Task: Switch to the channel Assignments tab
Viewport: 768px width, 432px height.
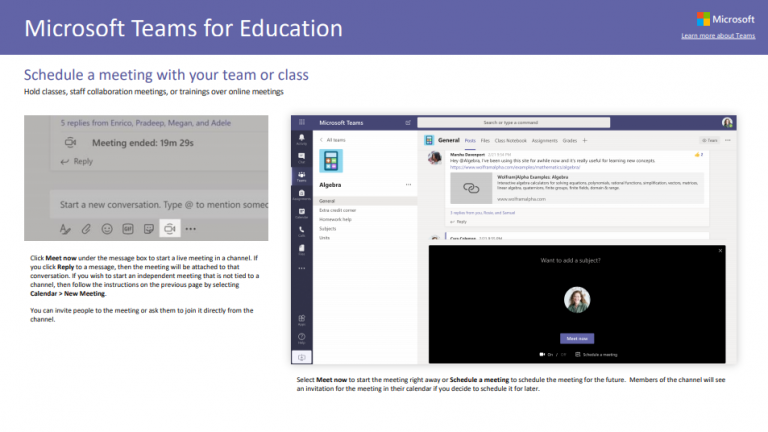Action: pos(545,141)
